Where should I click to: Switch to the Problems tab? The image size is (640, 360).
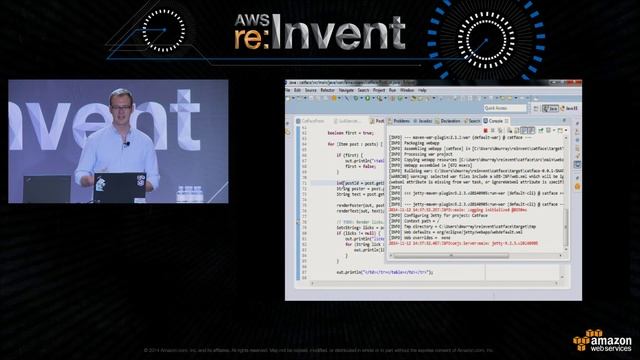tap(399, 121)
